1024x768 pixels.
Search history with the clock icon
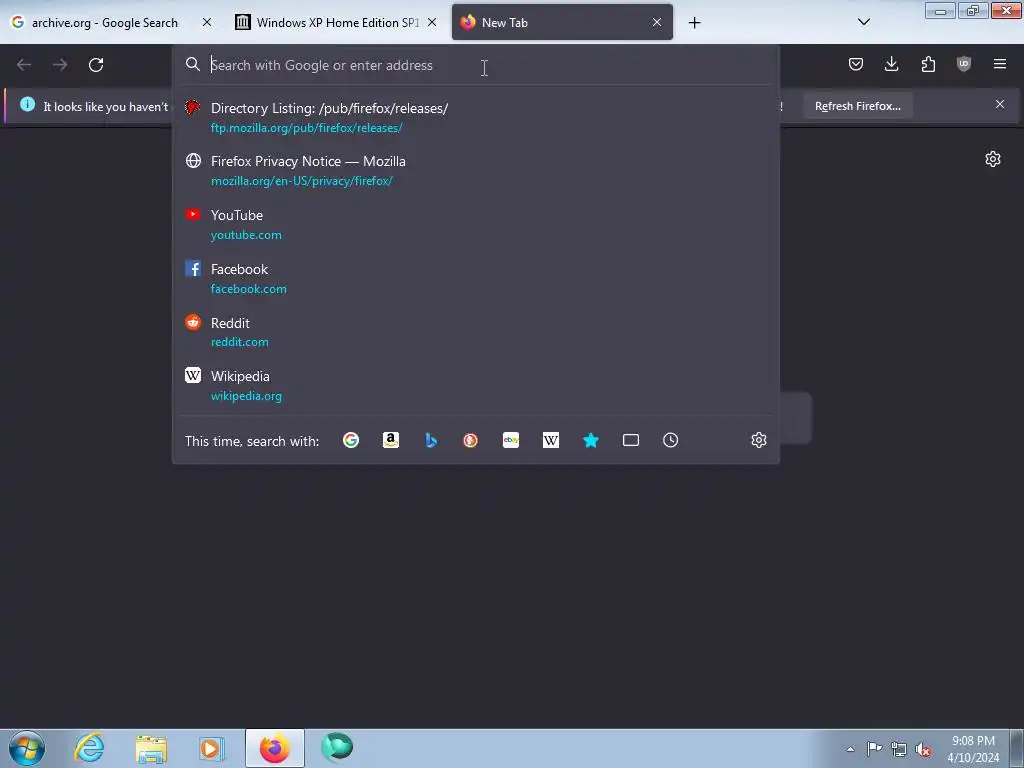[671, 440]
